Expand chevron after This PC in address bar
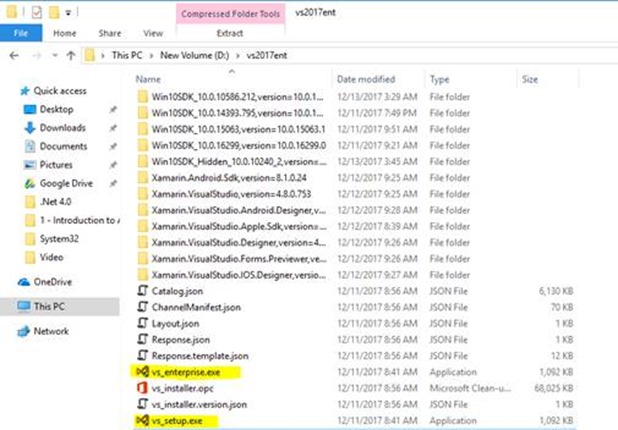This screenshot has height=430, width=618. point(151,56)
